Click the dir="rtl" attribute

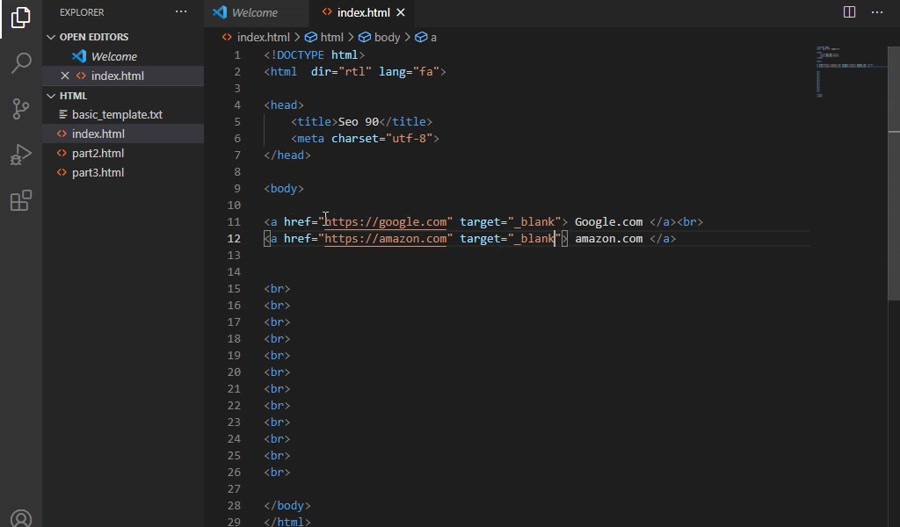coord(341,72)
